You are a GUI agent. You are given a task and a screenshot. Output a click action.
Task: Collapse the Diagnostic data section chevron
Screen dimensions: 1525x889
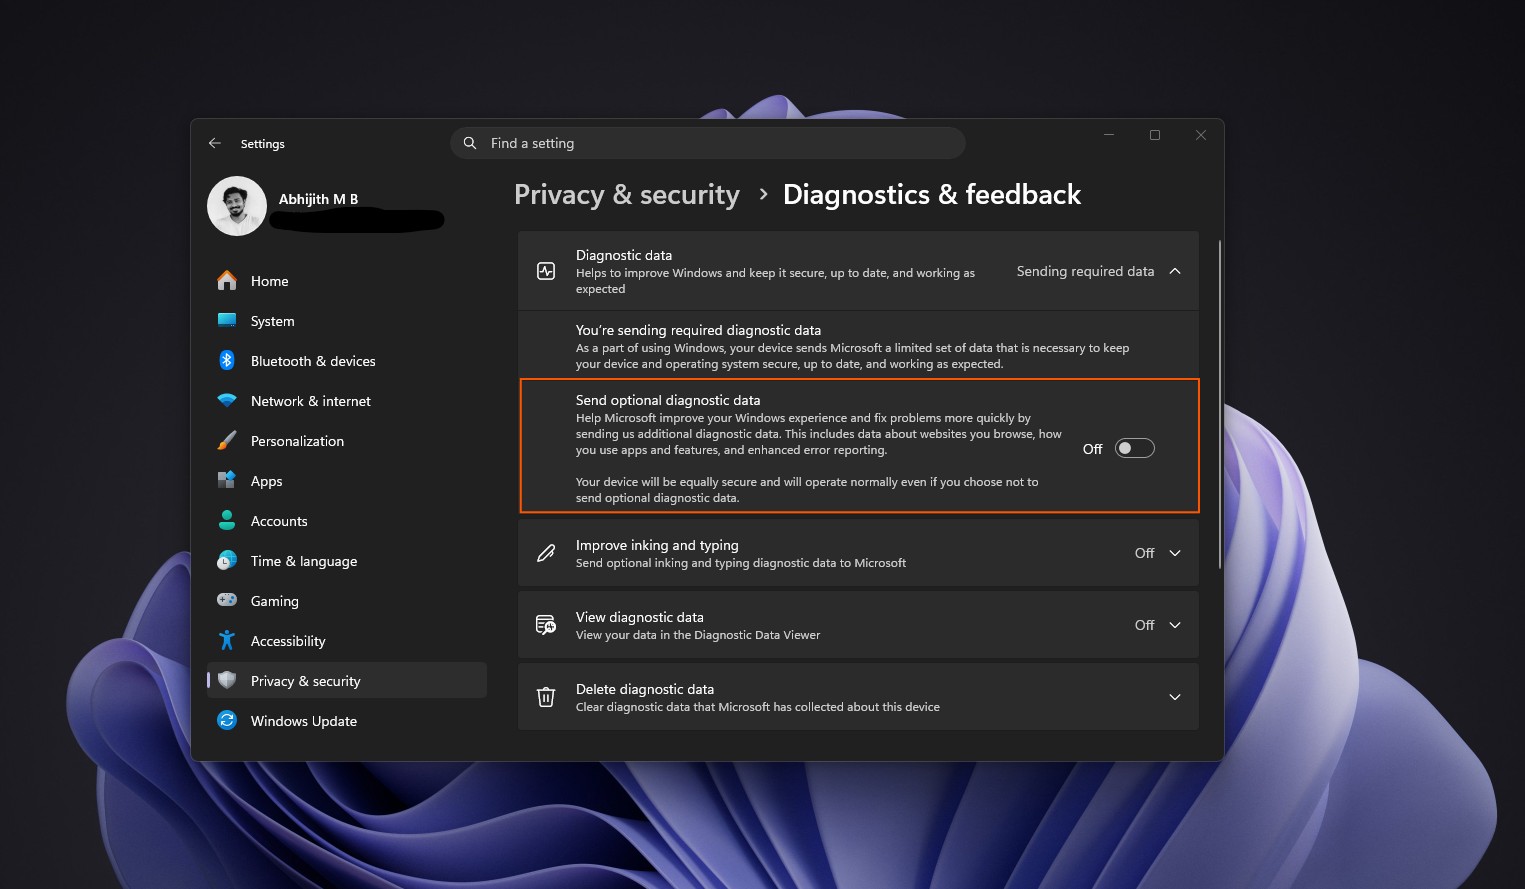click(1175, 271)
